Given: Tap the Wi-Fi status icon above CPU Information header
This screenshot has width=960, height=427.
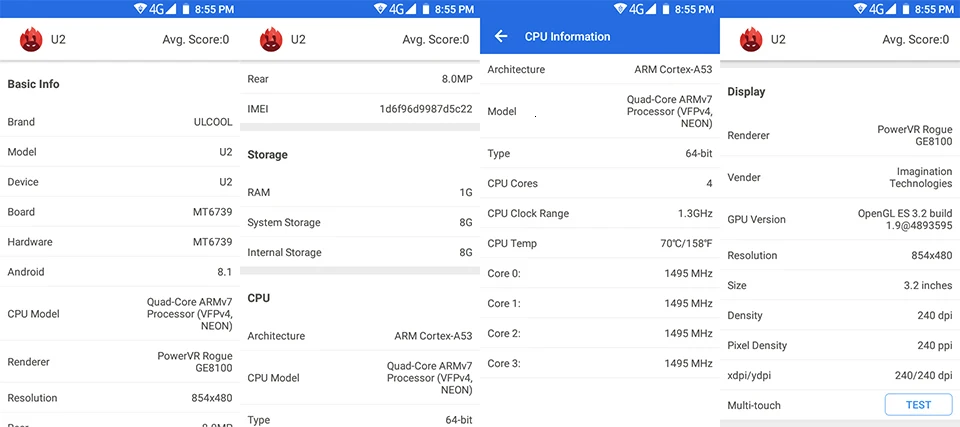Looking at the screenshot, I should coord(620,9).
